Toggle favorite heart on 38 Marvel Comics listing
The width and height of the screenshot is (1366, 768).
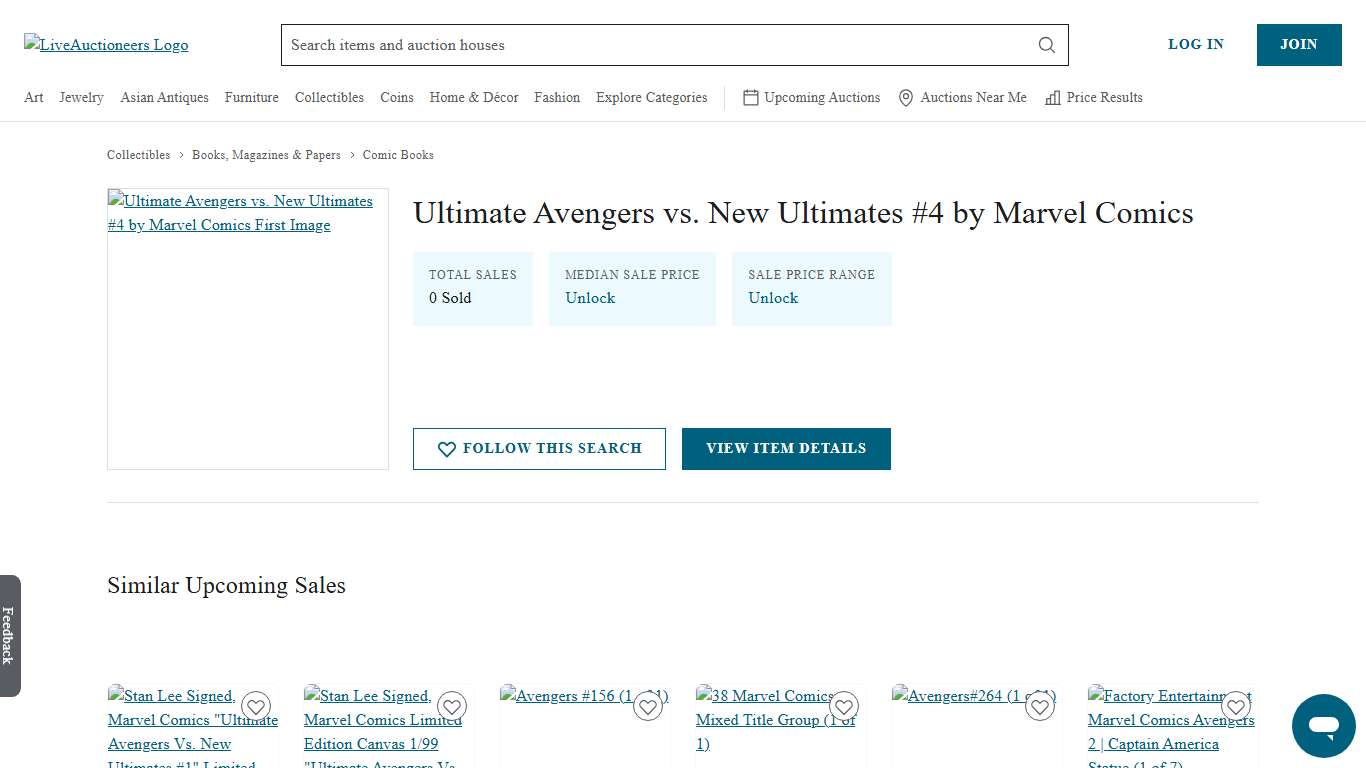844,706
